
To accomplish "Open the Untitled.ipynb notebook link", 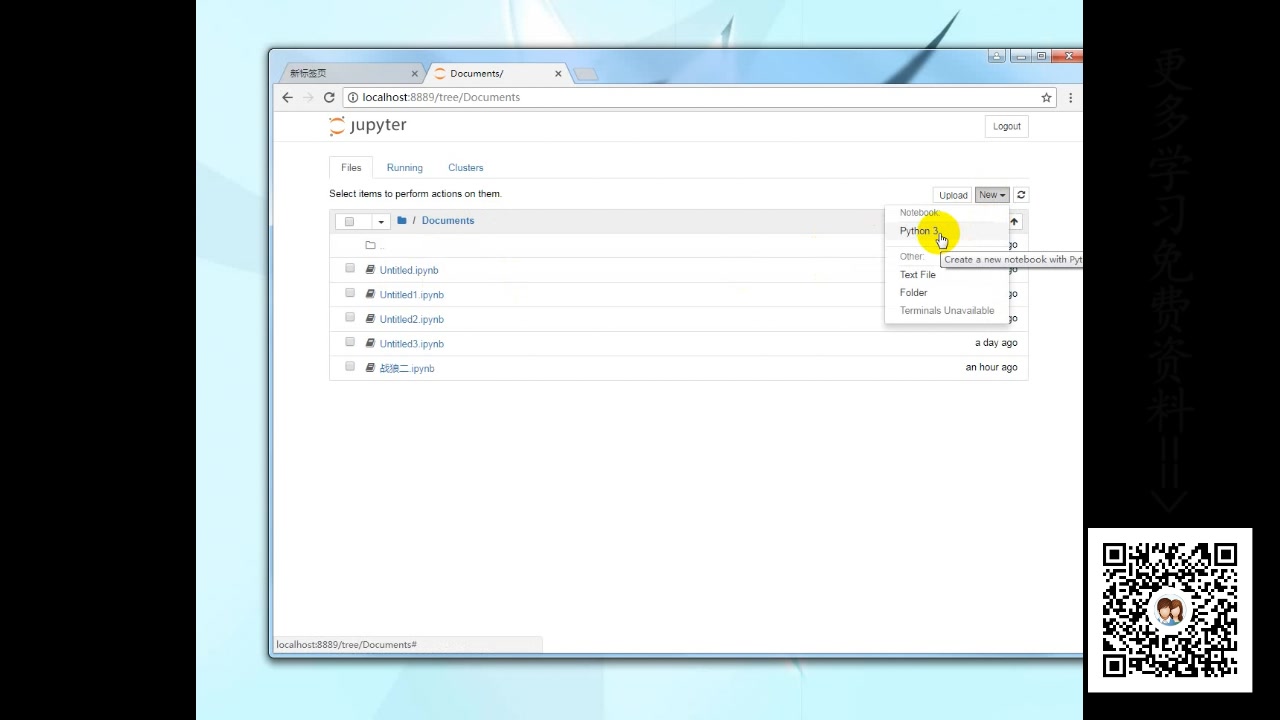I will pos(409,270).
